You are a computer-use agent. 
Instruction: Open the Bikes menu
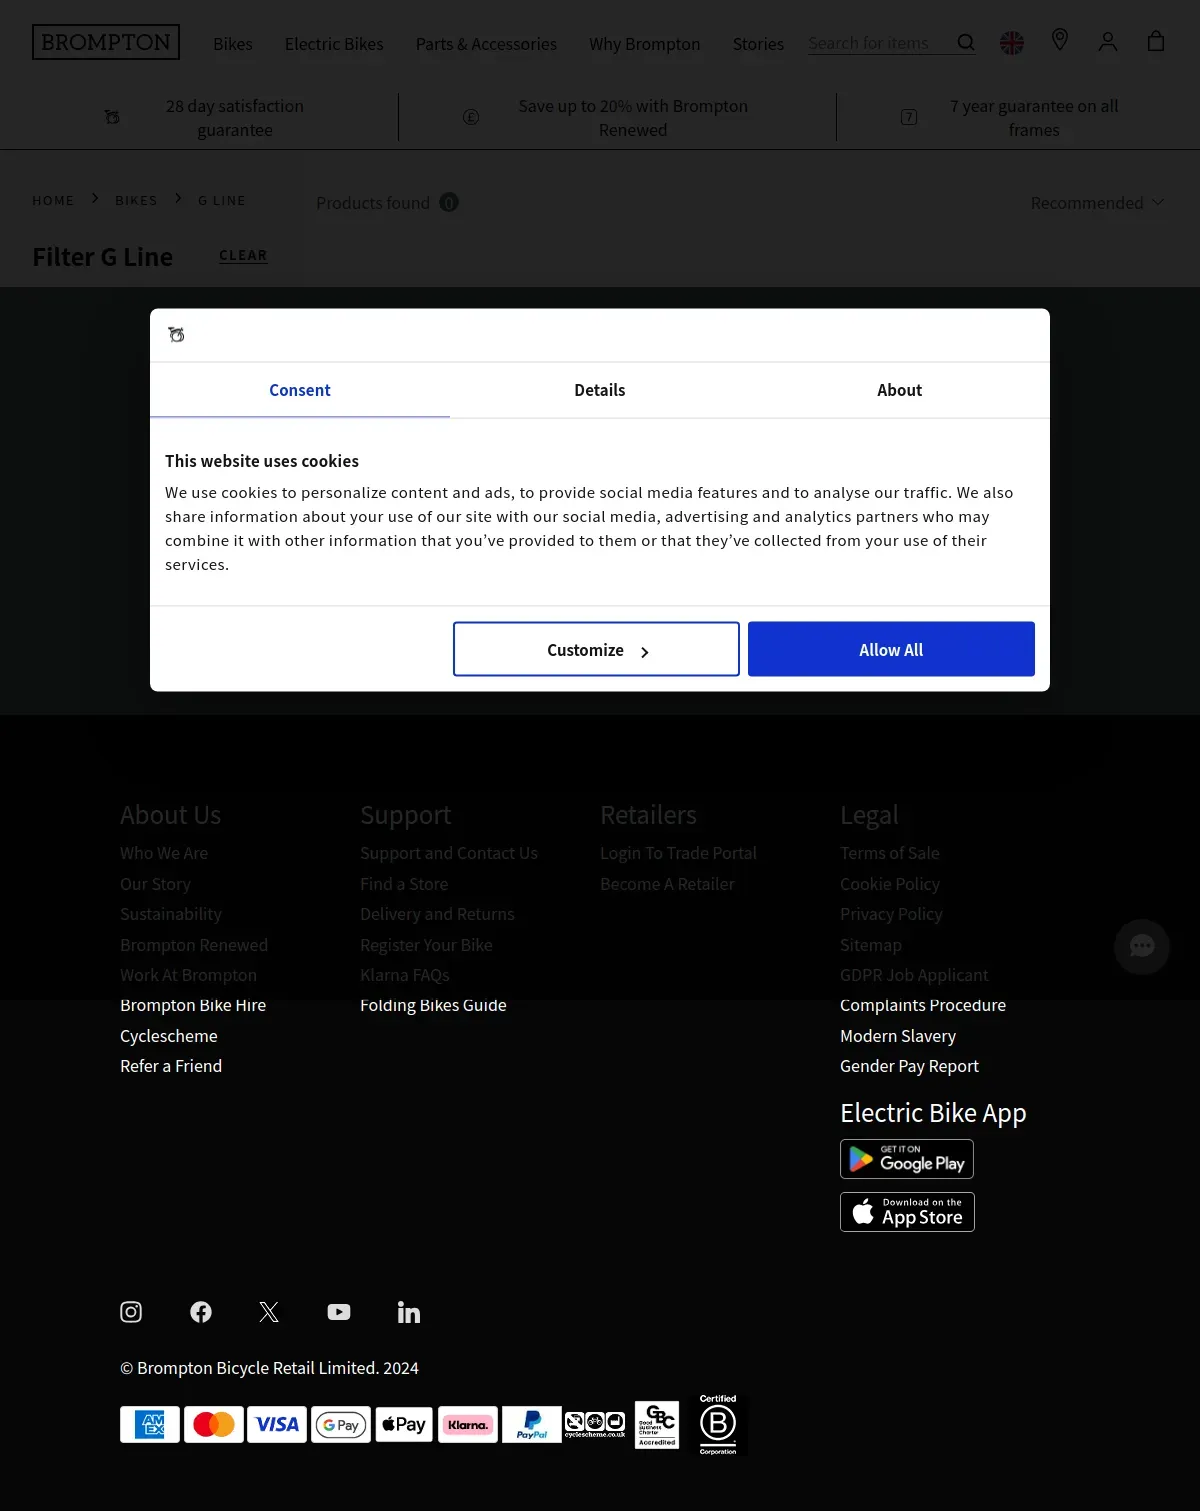click(233, 44)
